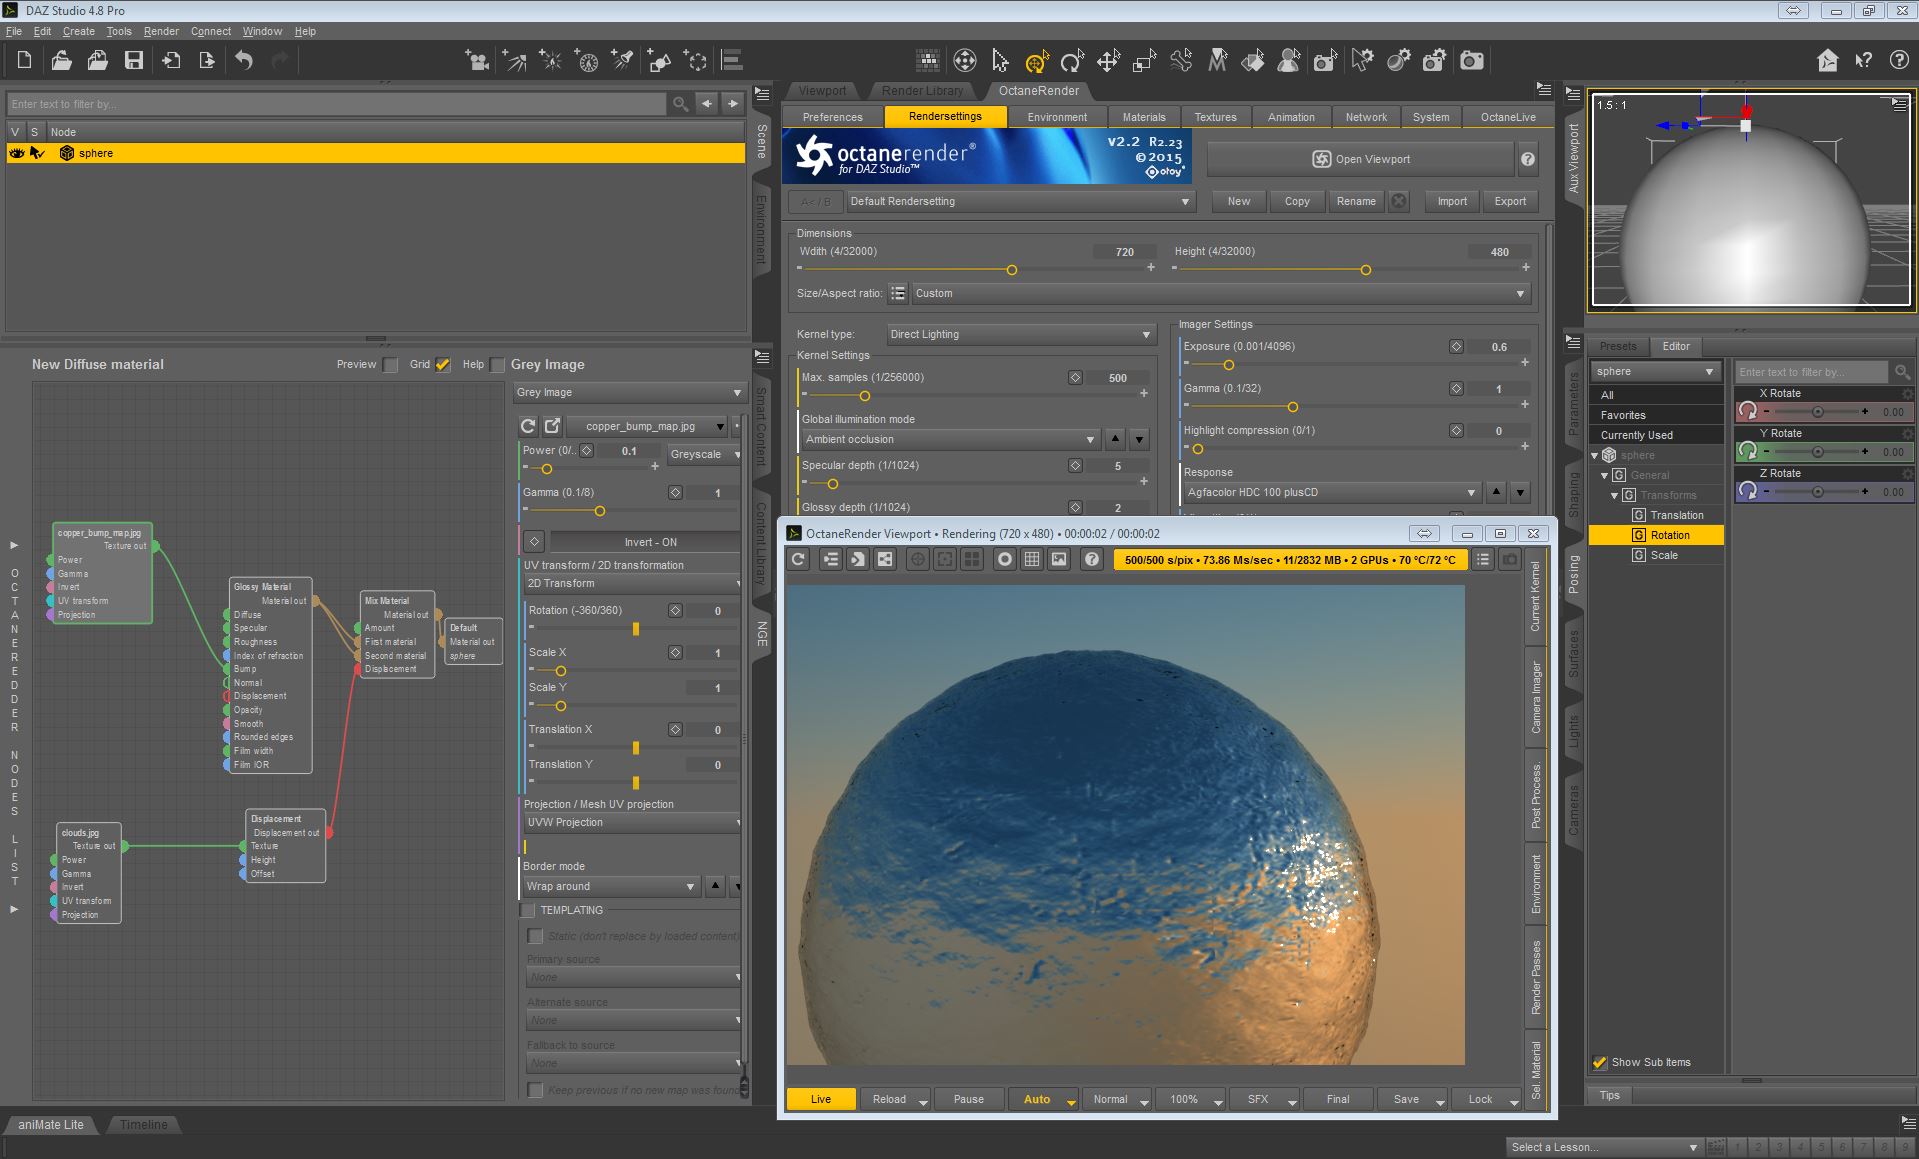
Task: Click the Save file toolbar icon
Action: coord(133,61)
